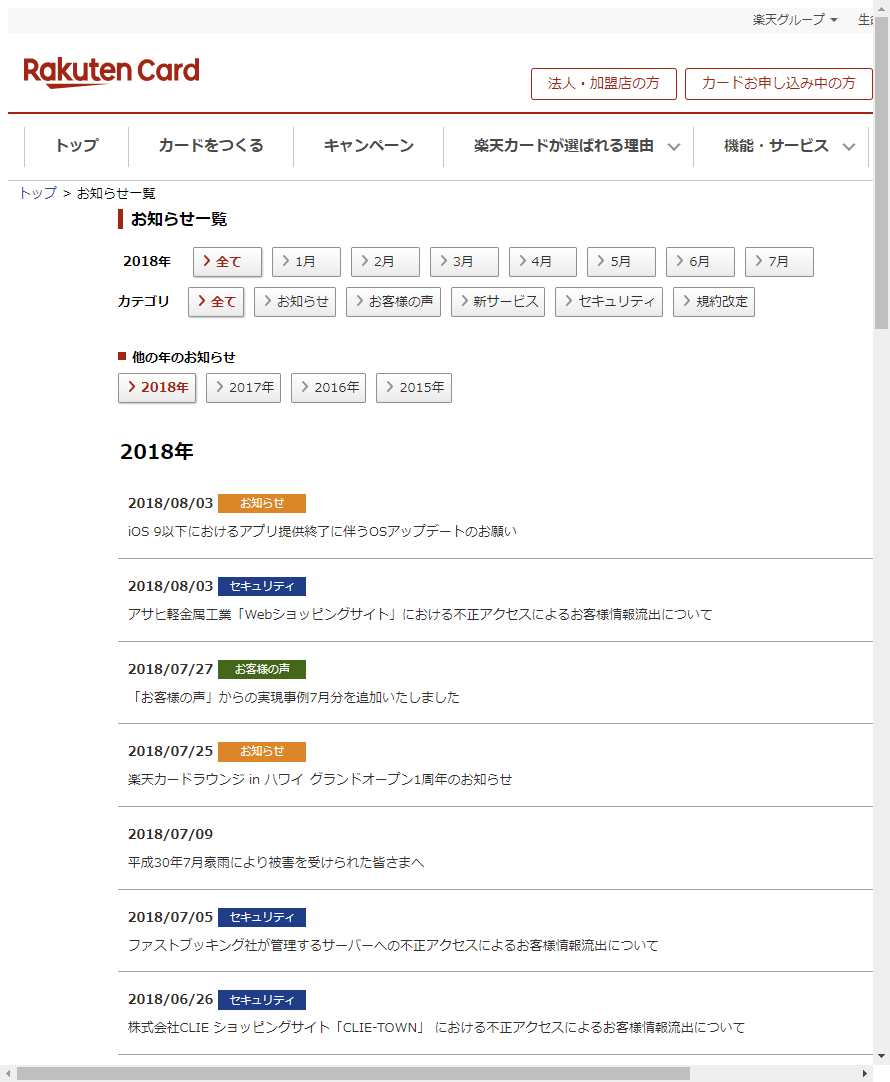This screenshot has height=1082, width=890.
Task: Filter announcements by 3月
Action: 463,262
